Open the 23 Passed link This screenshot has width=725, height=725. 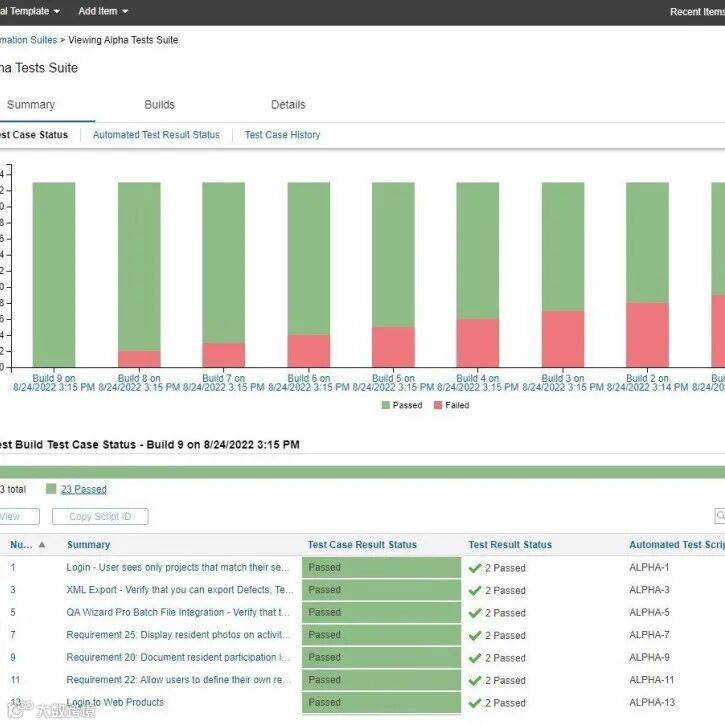coord(84,489)
